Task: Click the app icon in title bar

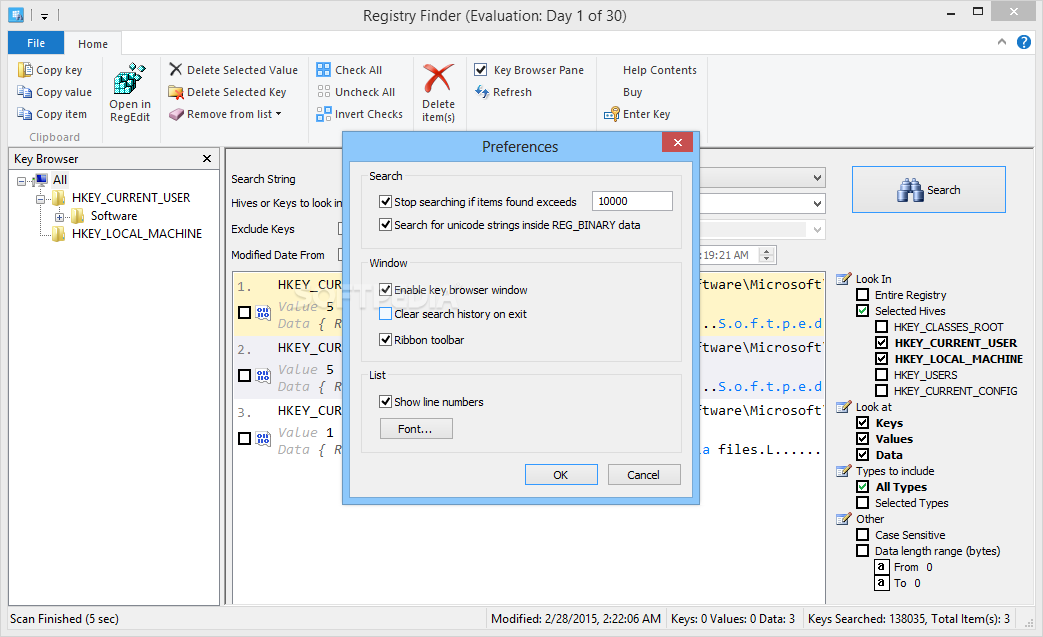Action: [x=16, y=15]
